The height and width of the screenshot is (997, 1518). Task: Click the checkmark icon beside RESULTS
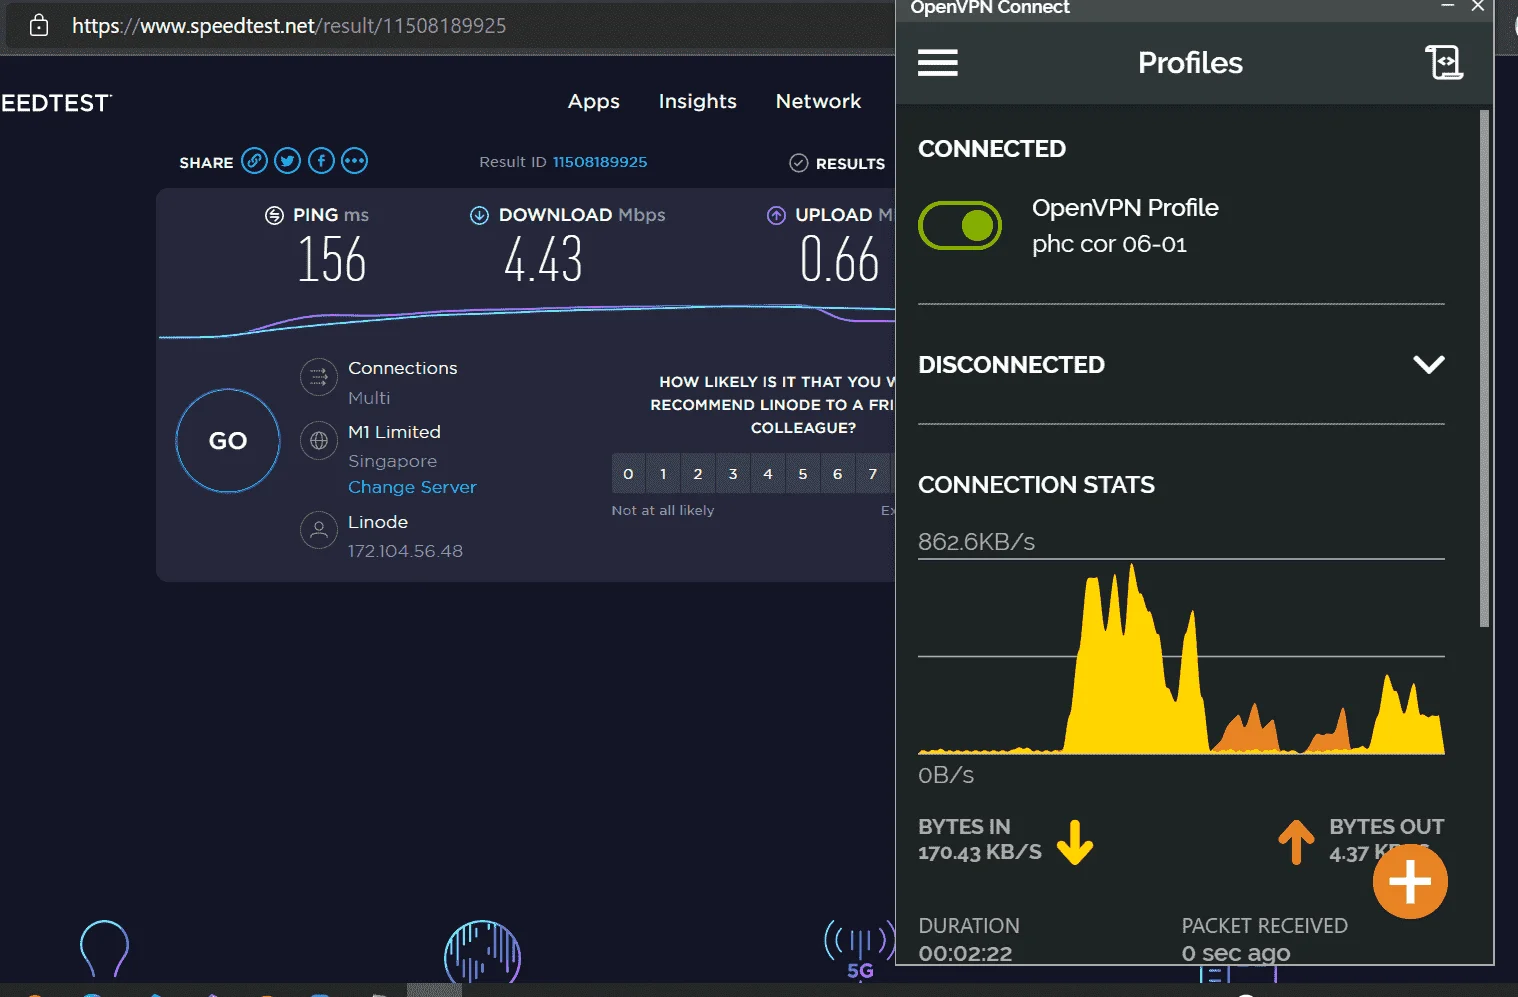[799, 163]
